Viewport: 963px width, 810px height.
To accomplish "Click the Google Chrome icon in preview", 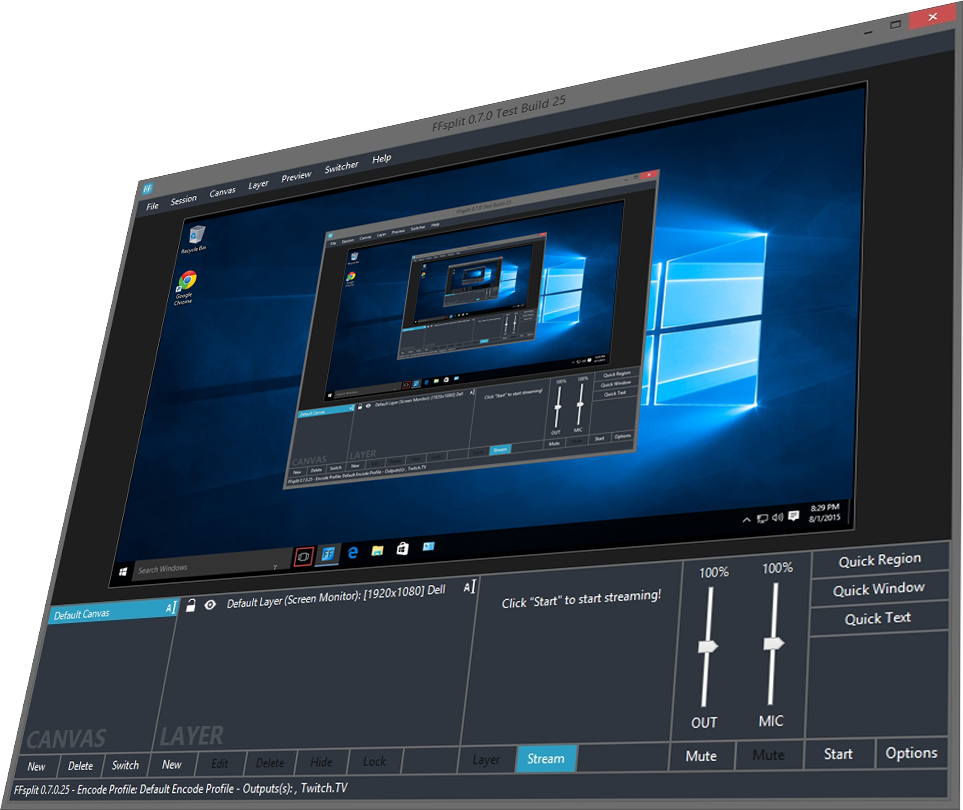I will [186, 283].
